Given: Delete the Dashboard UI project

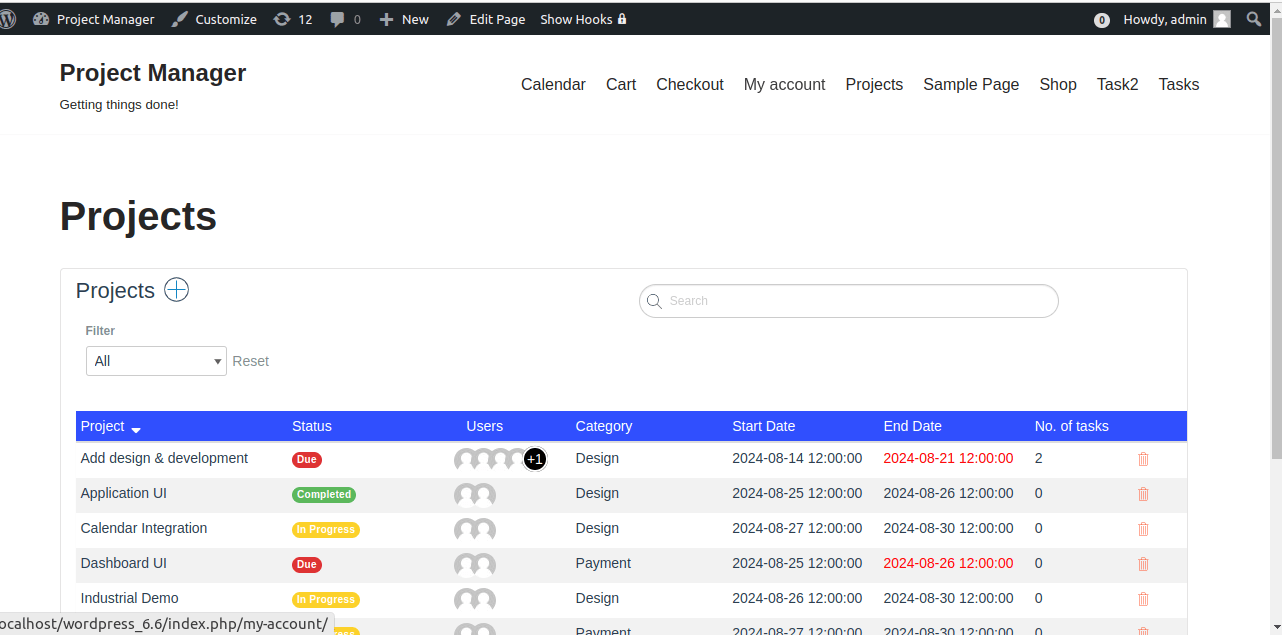Looking at the screenshot, I should pyautogui.click(x=1143, y=564).
